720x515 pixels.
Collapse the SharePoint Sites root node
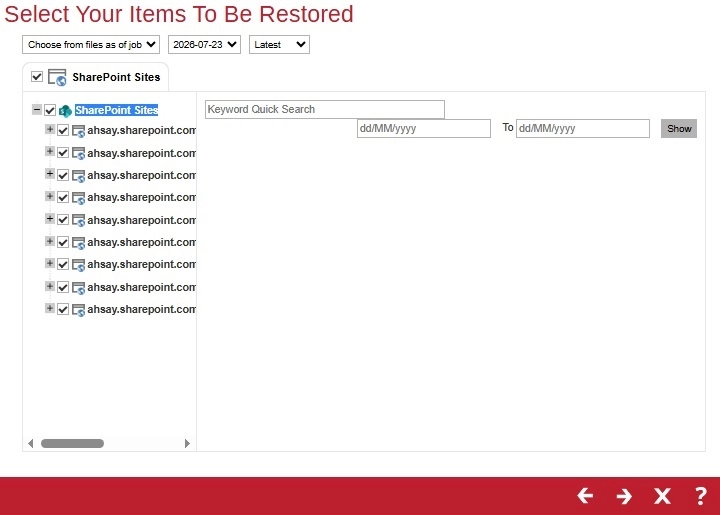point(37,110)
